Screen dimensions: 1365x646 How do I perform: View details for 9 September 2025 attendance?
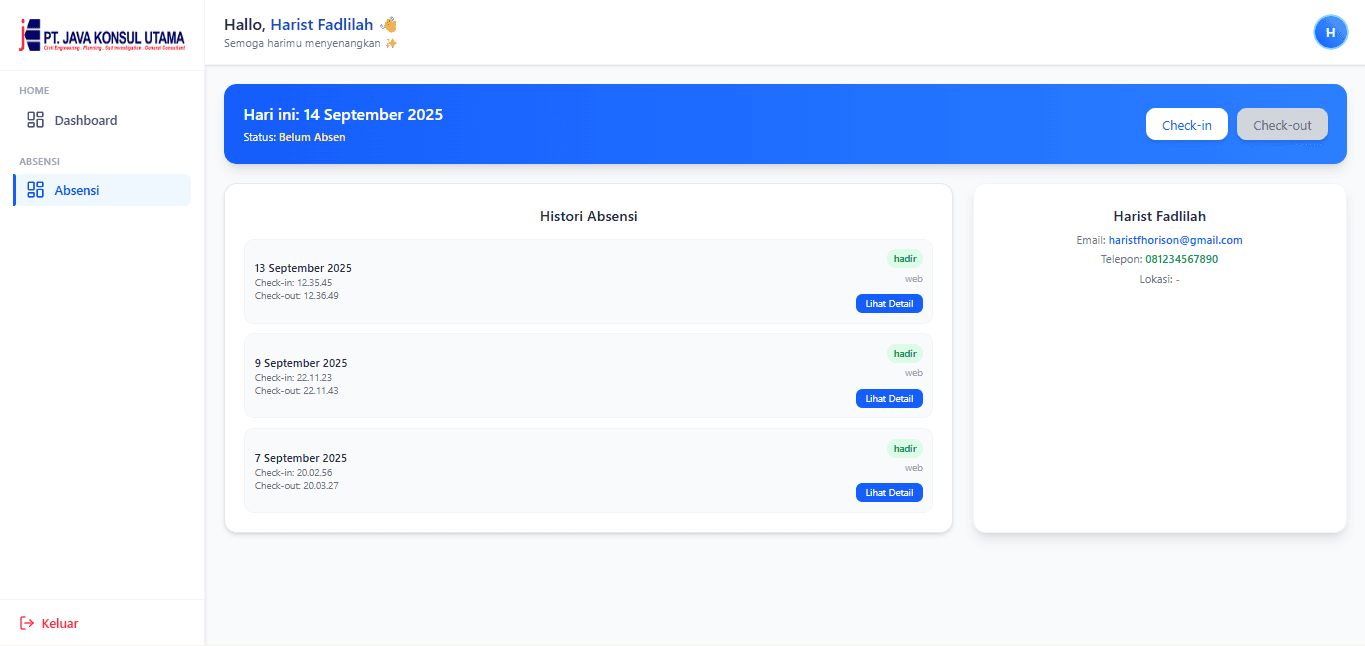[x=889, y=398]
